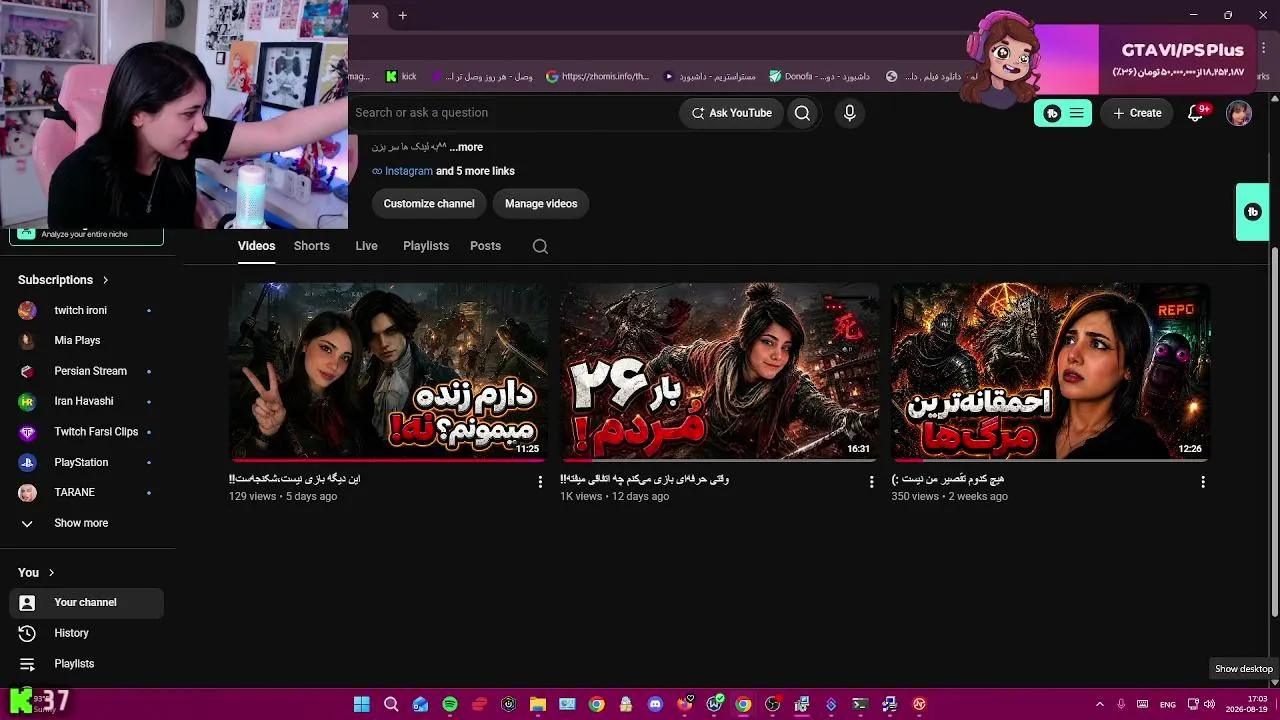Viewport: 1280px width, 720px height.
Task: Open the Playlists channel tab
Action: tap(426, 246)
